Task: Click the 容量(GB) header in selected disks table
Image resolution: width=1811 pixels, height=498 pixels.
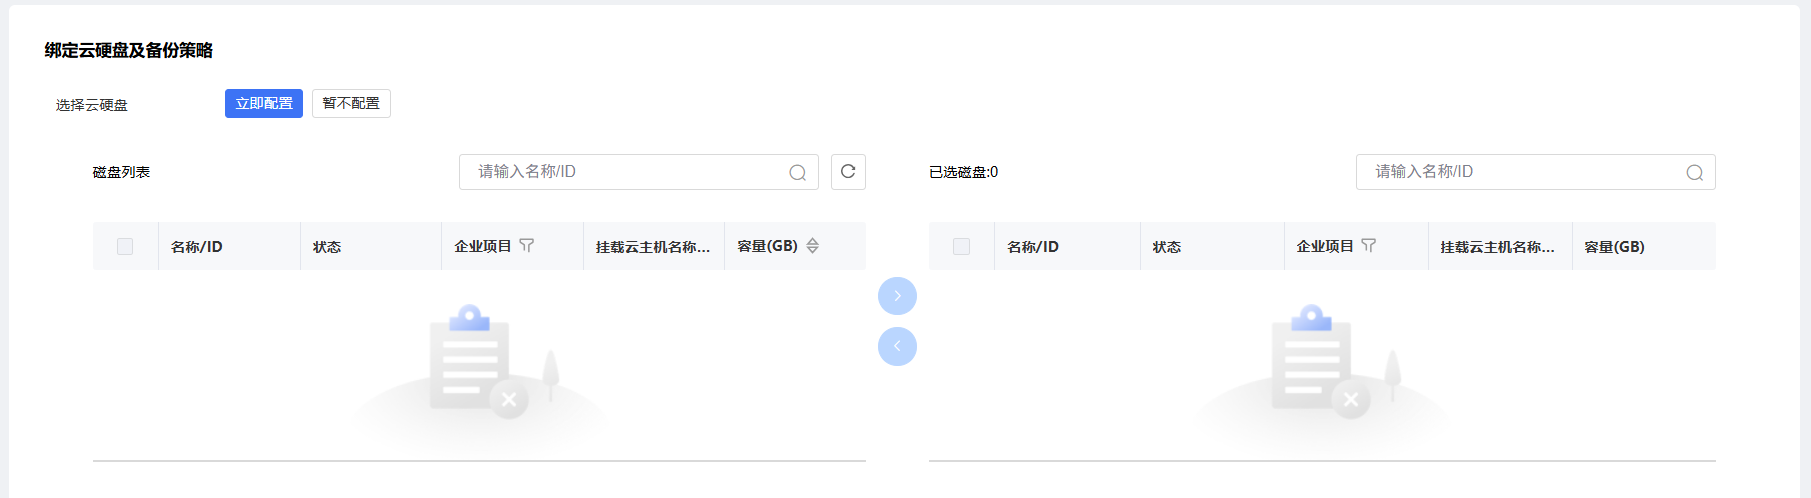Action: tap(1614, 247)
